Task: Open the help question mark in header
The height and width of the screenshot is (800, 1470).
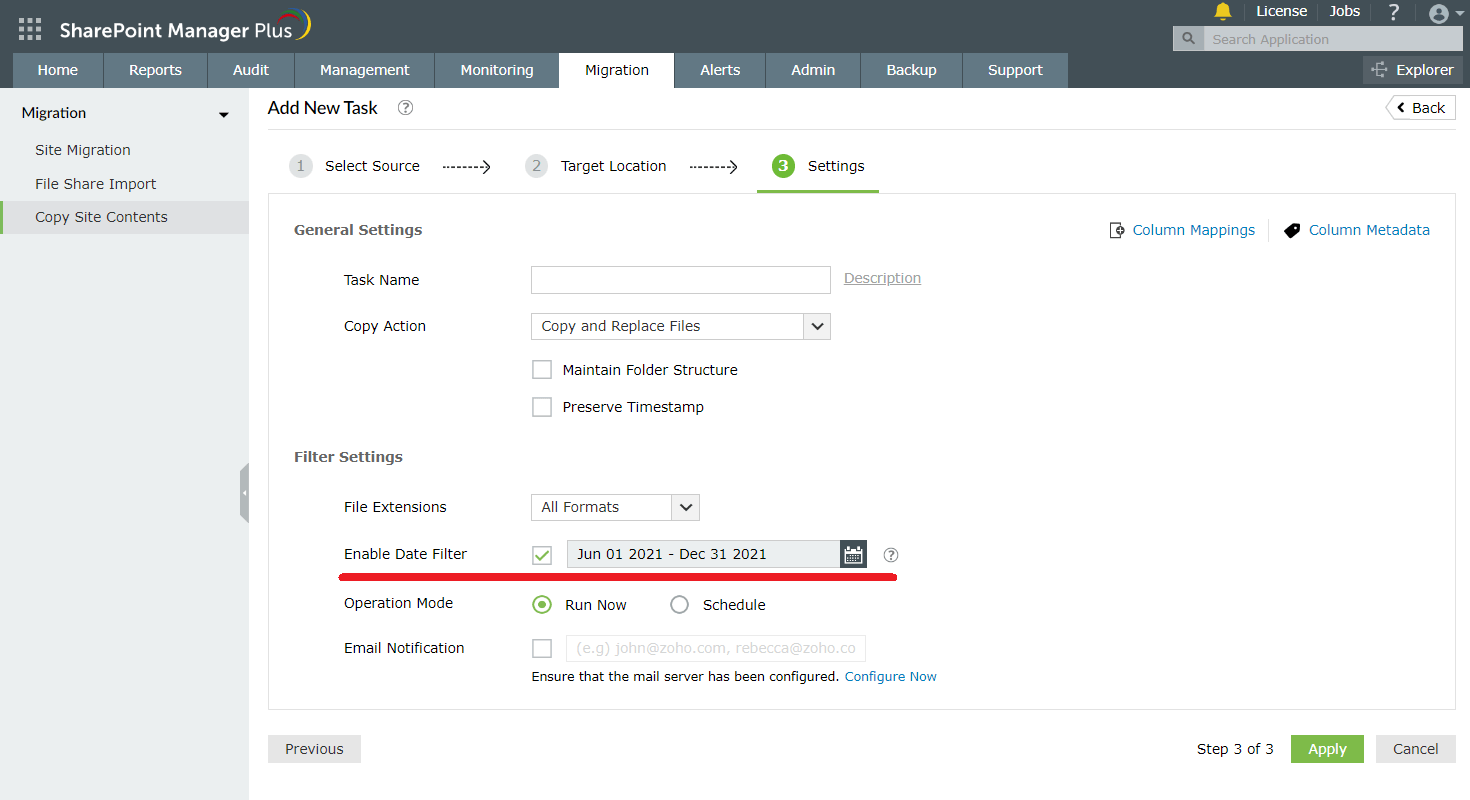Action: click(x=1394, y=12)
